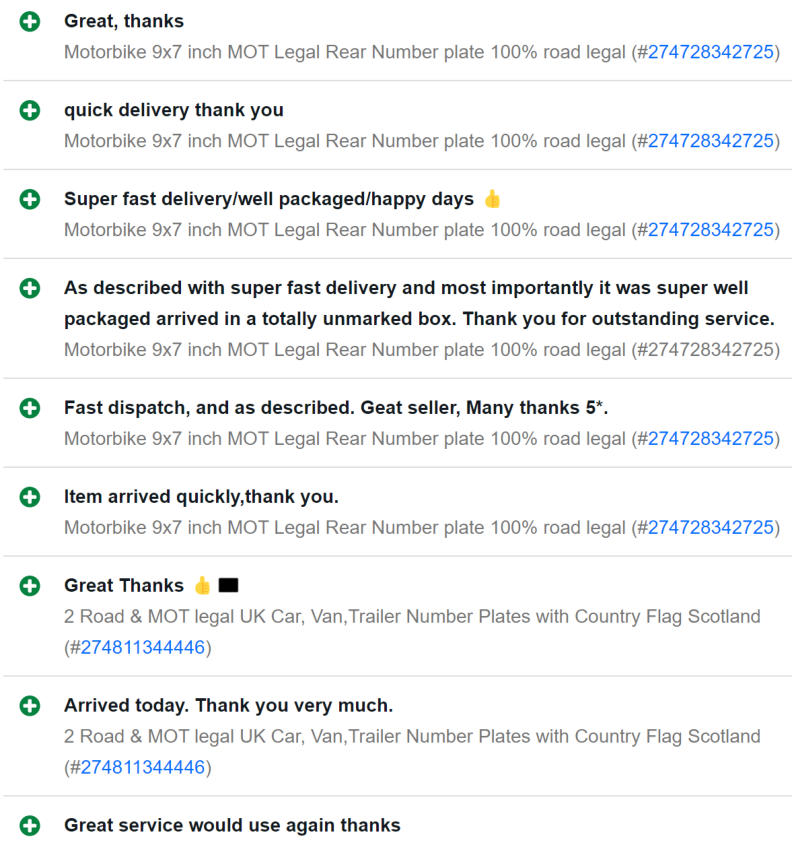Viewport: 792px width, 843px height.
Task: Open item number link under 'quick delivery thank you'
Action: 710,141
